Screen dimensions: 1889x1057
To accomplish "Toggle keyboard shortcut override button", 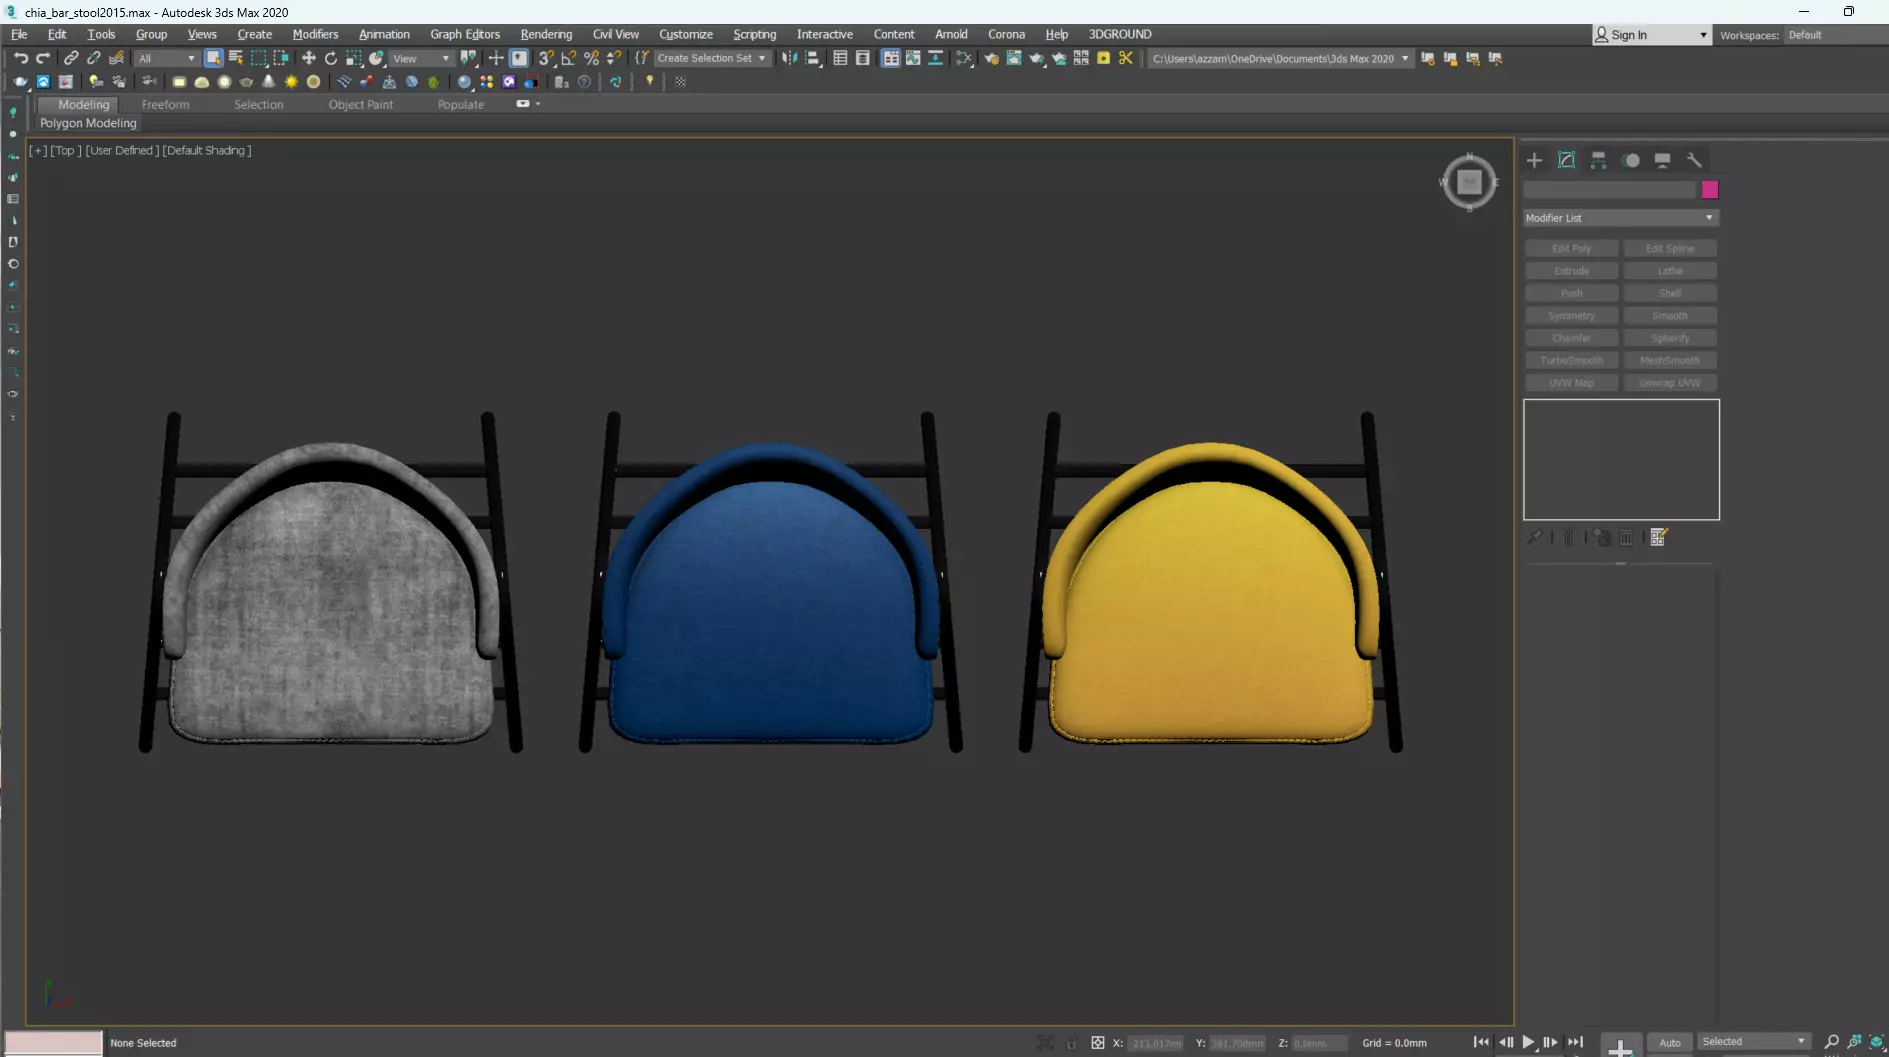I will tap(519, 58).
